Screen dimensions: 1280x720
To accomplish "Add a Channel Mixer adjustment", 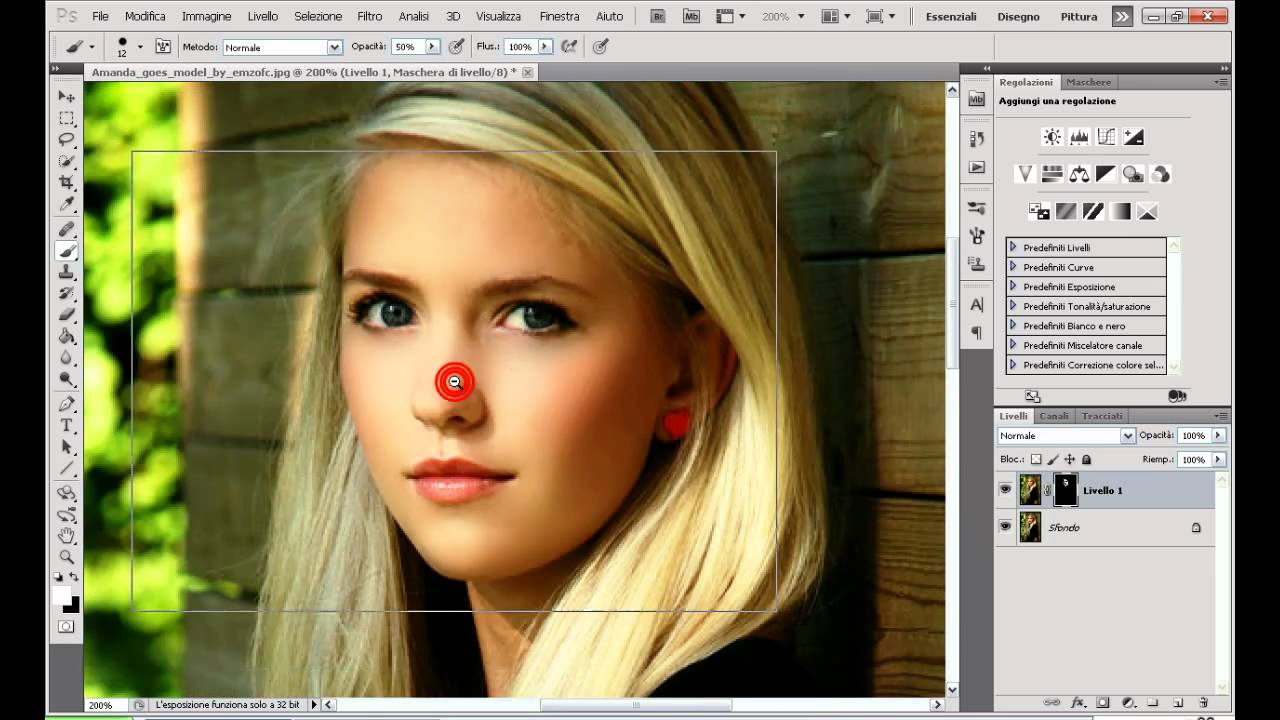I will point(1160,174).
